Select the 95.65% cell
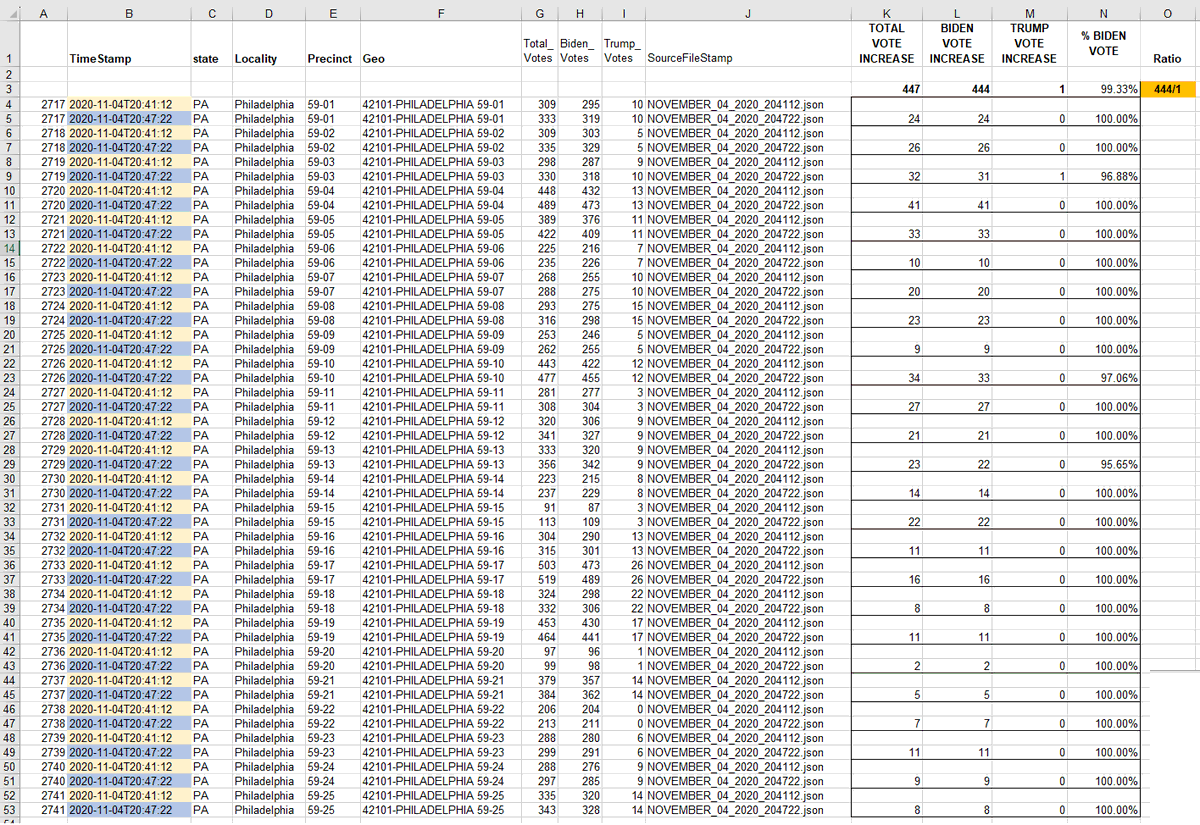Screen dimensions: 1200x825 point(1102,464)
